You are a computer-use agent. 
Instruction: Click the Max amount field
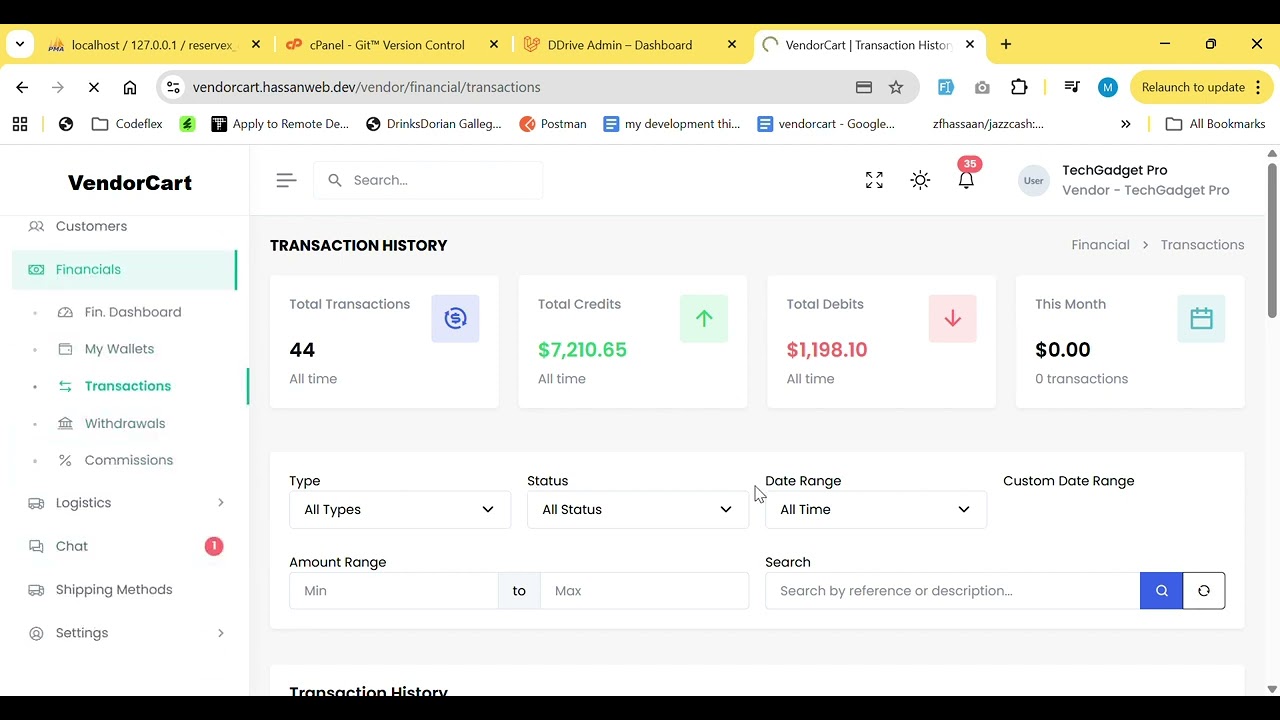click(644, 590)
